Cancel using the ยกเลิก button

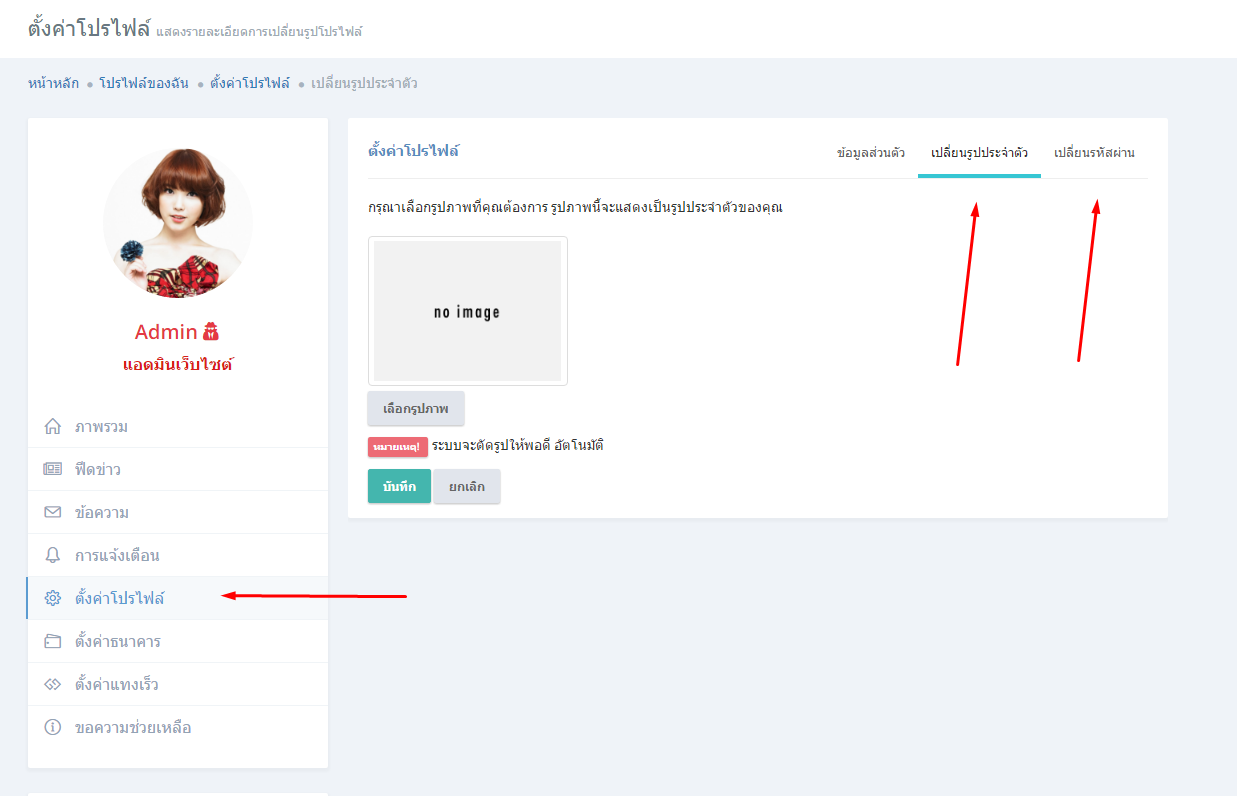coord(467,486)
